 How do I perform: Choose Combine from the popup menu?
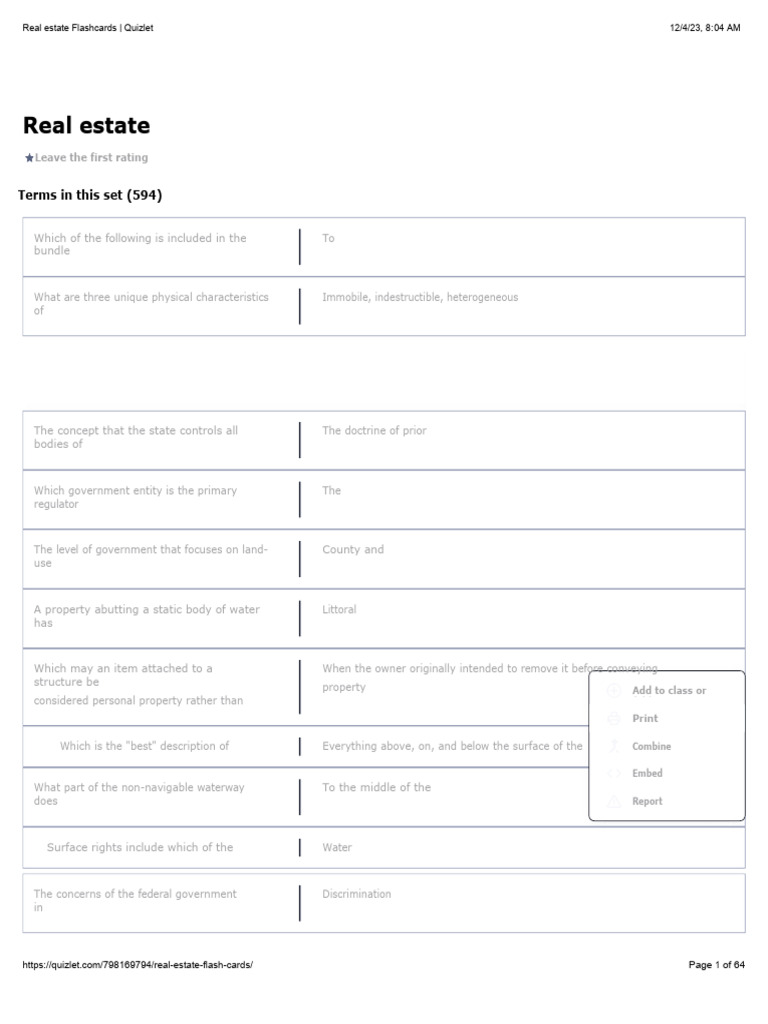[651, 746]
